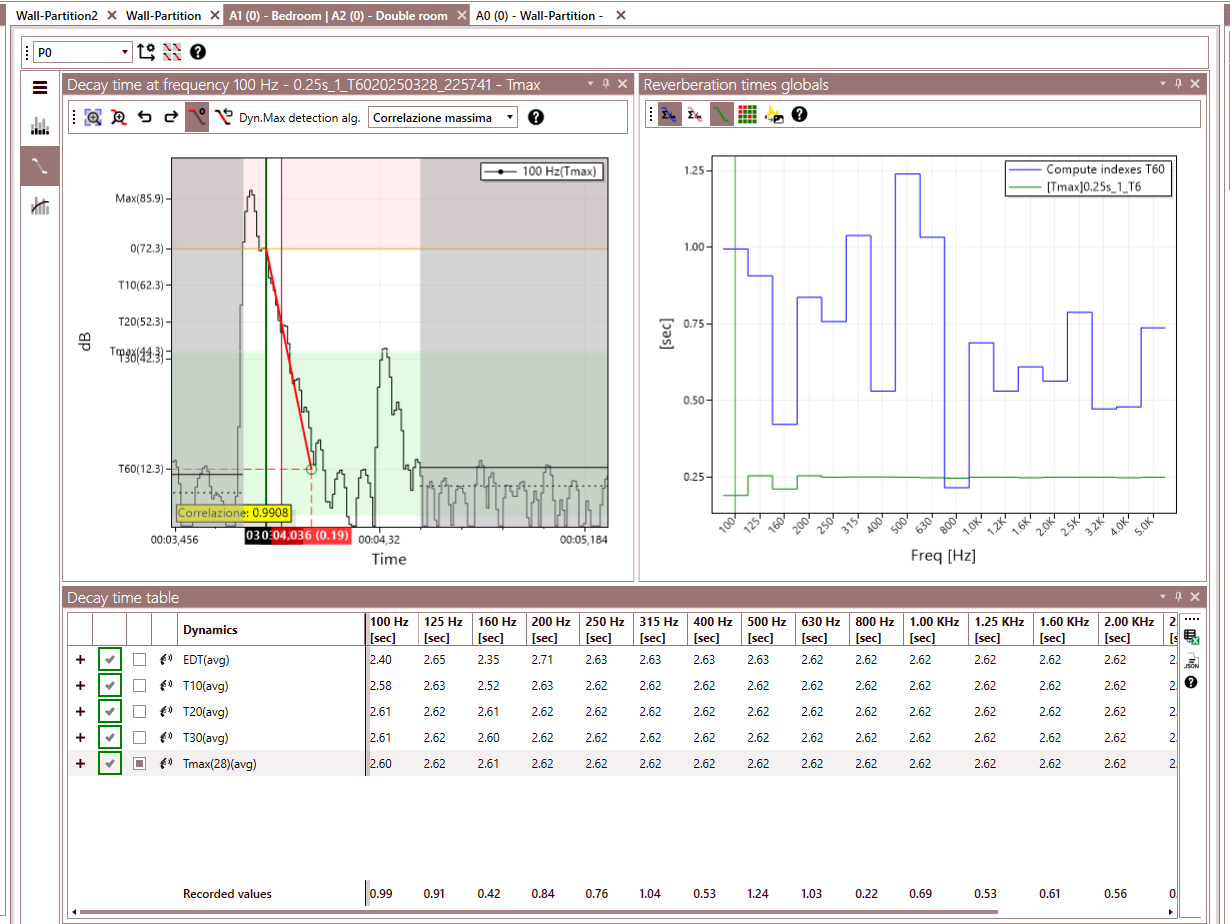Viewport: 1230px width, 924px height.
Task: Select the decay curve view in sidebar
Action: 40,166
